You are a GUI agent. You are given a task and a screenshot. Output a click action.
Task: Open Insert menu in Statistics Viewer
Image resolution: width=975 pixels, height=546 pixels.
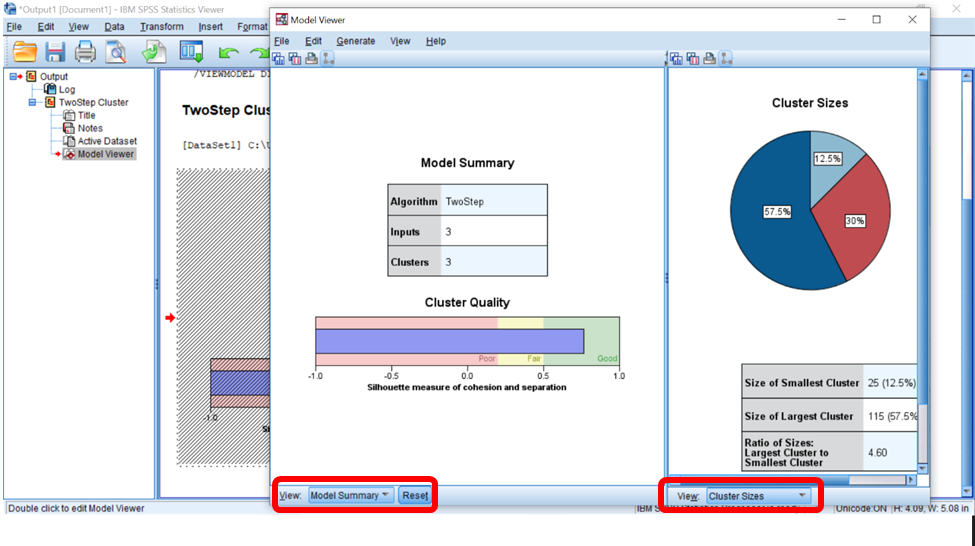click(210, 27)
